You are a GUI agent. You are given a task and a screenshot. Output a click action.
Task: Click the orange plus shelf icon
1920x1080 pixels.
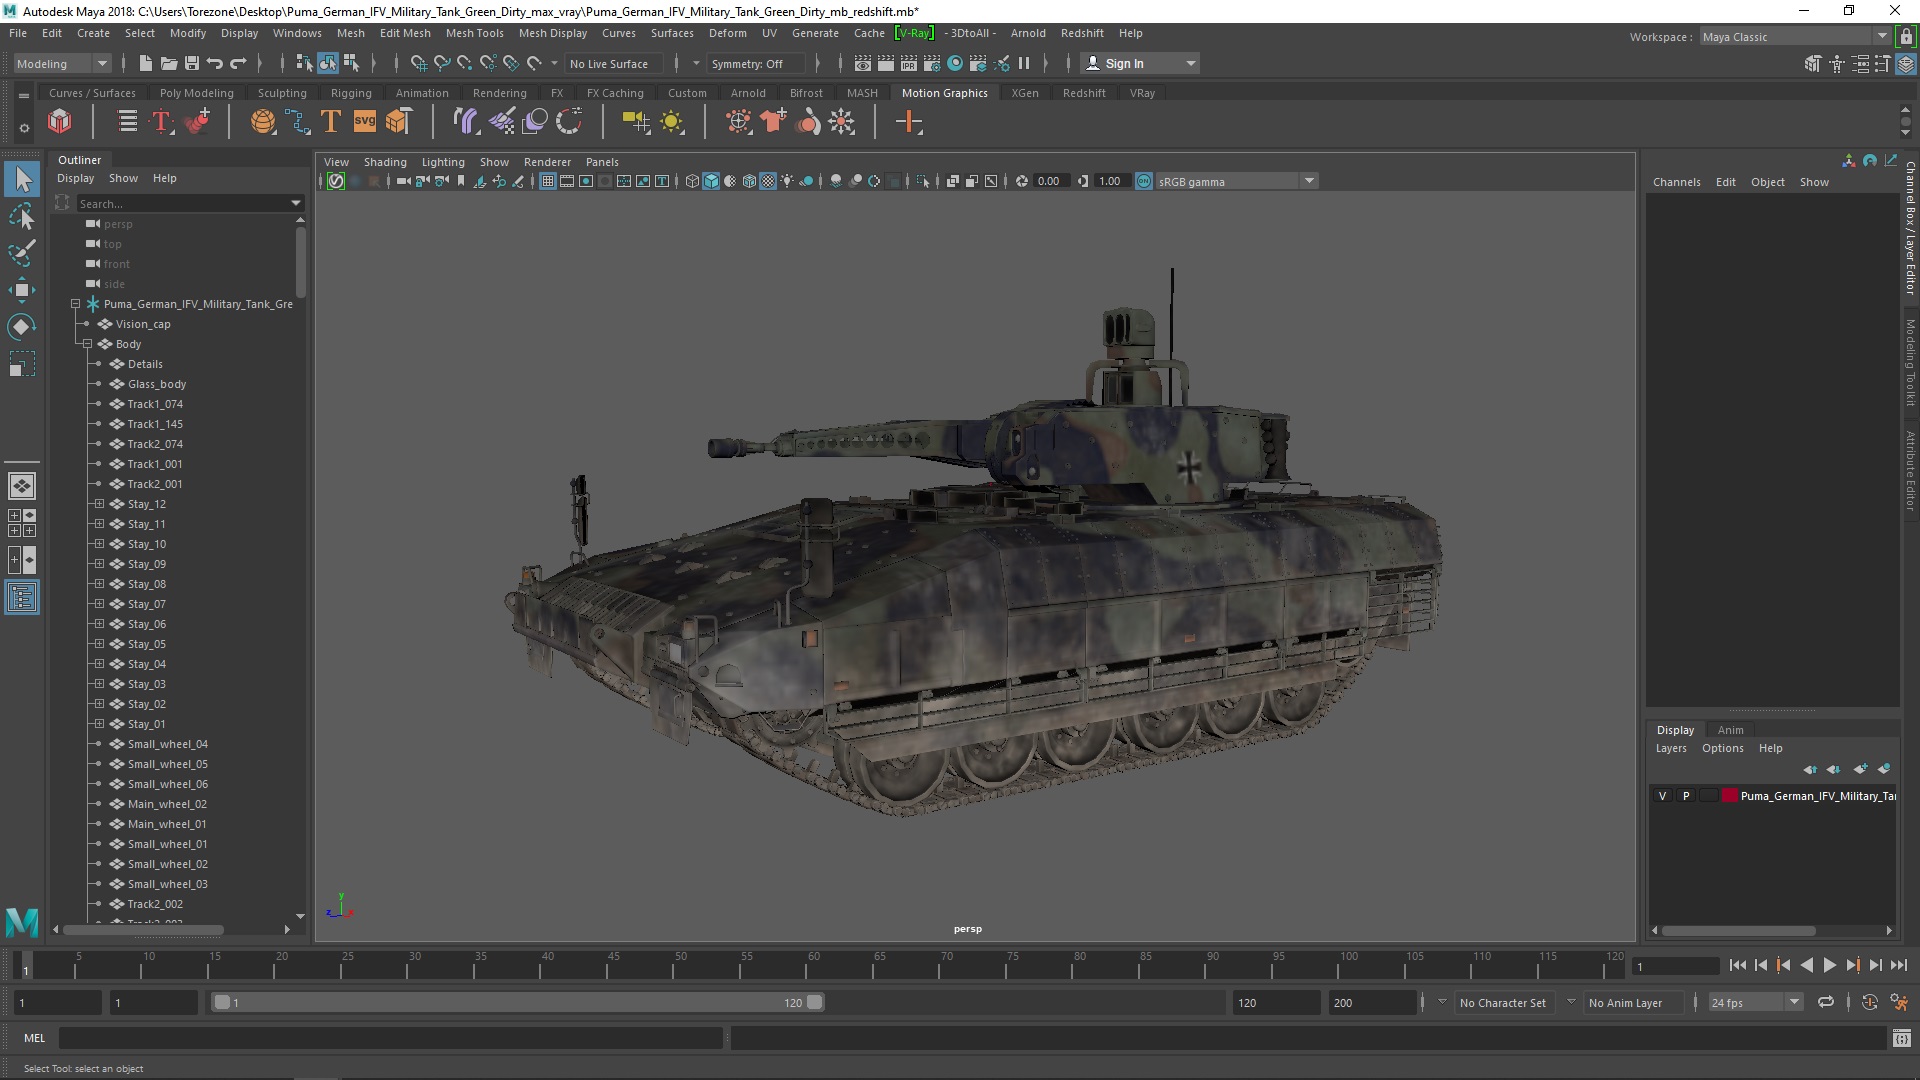909,122
